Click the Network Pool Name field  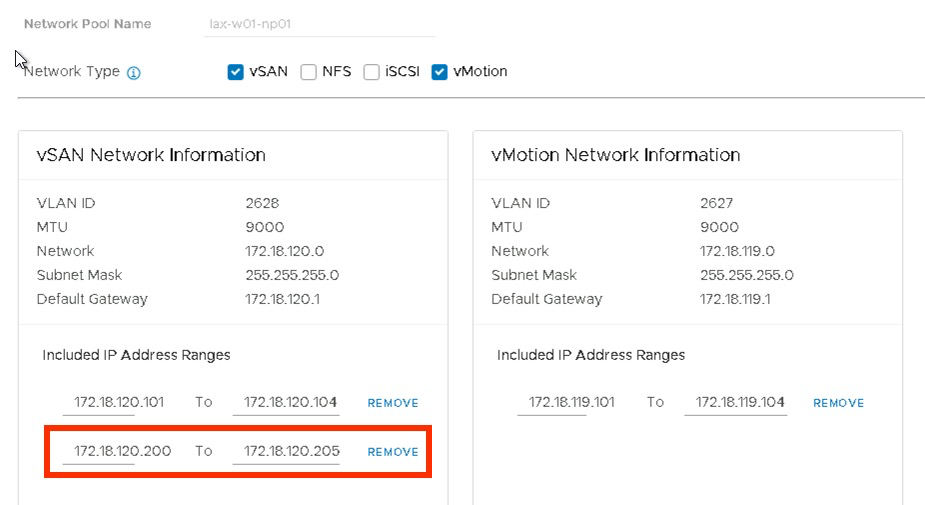tap(319, 24)
